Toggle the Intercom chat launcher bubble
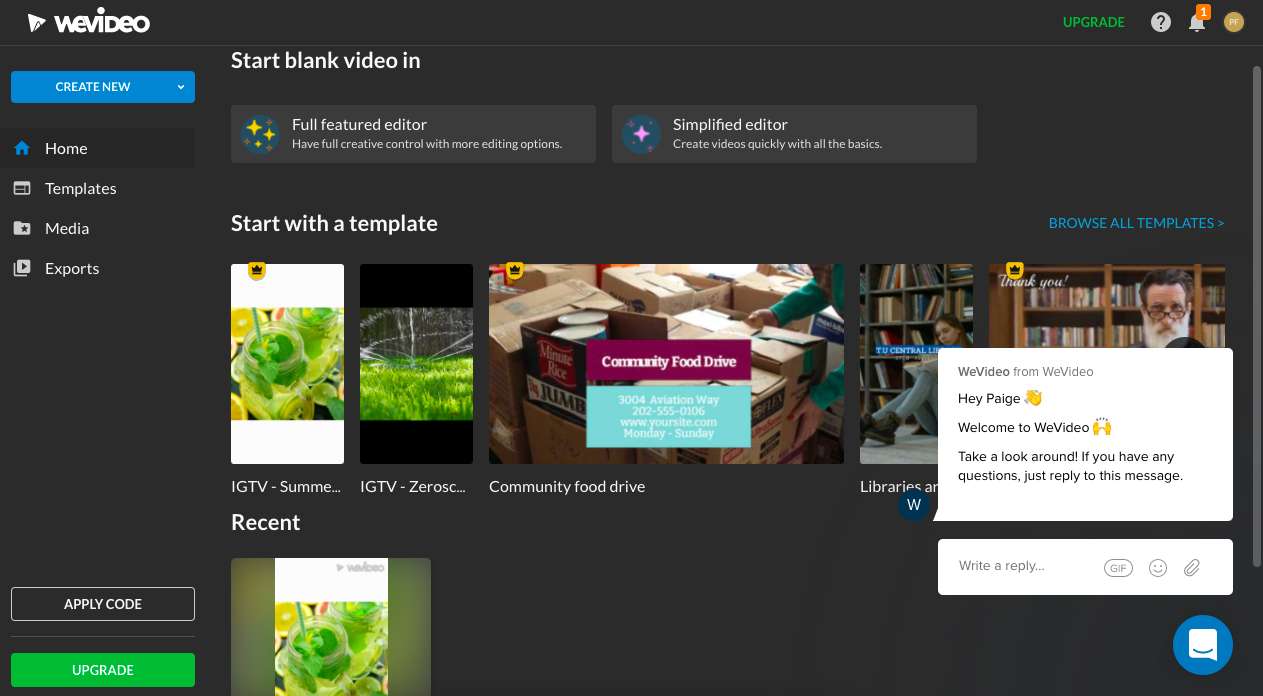This screenshot has width=1263, height=696. point(1202,645)
